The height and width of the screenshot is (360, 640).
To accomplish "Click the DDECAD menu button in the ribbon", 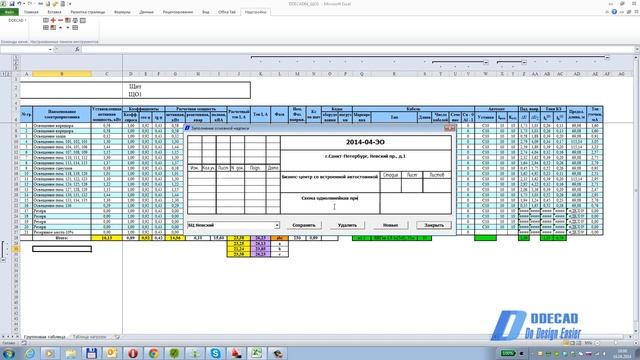I will coord(17,20).
